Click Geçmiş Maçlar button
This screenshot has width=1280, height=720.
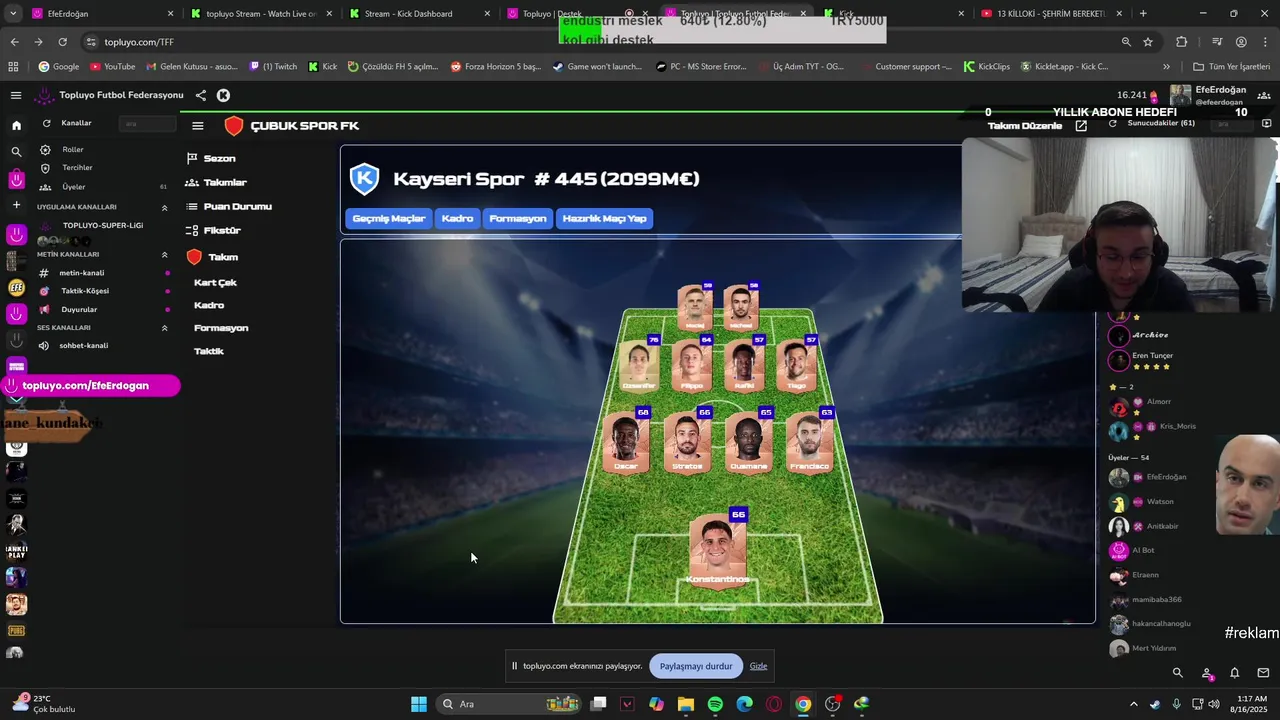coord(389,219)
